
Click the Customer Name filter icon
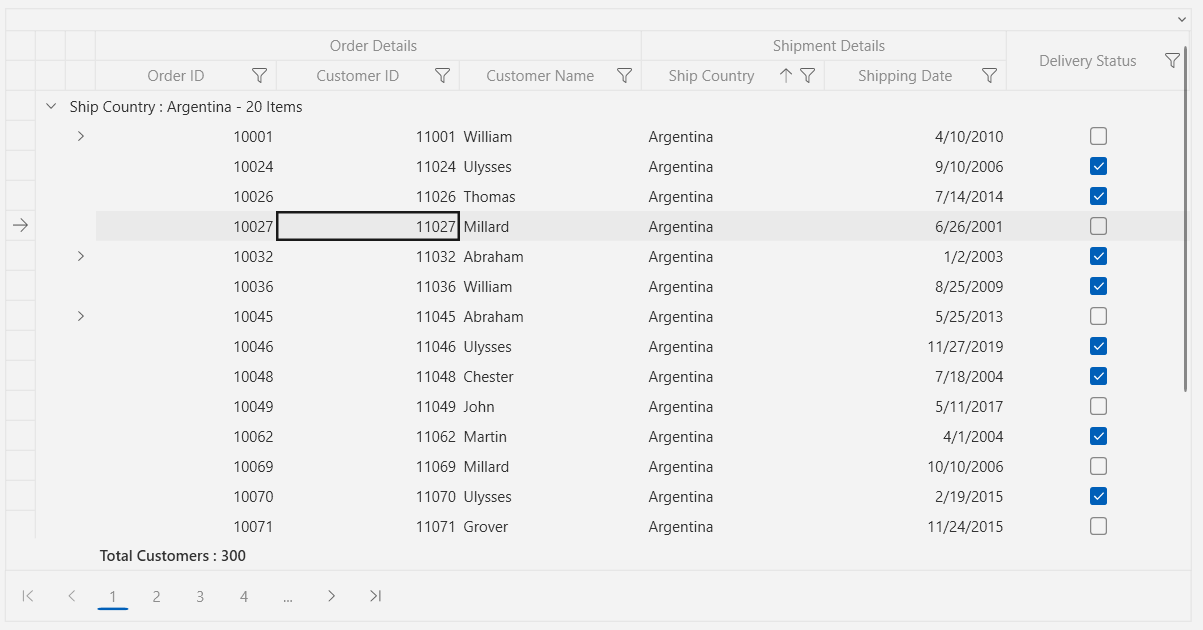(625, 75)
